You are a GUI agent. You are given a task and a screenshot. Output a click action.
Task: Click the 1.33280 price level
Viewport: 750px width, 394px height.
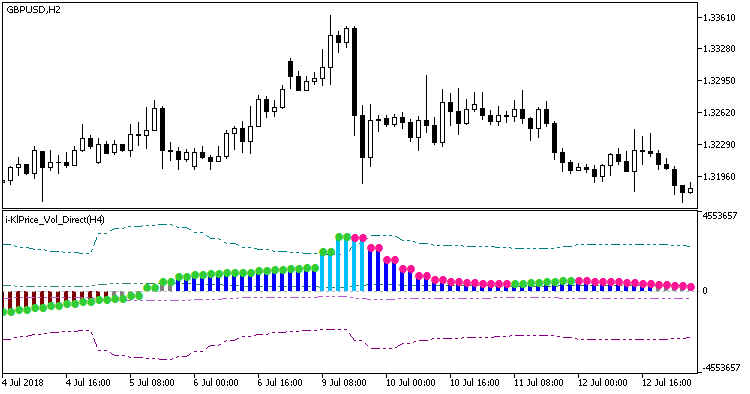click(719, 49)
